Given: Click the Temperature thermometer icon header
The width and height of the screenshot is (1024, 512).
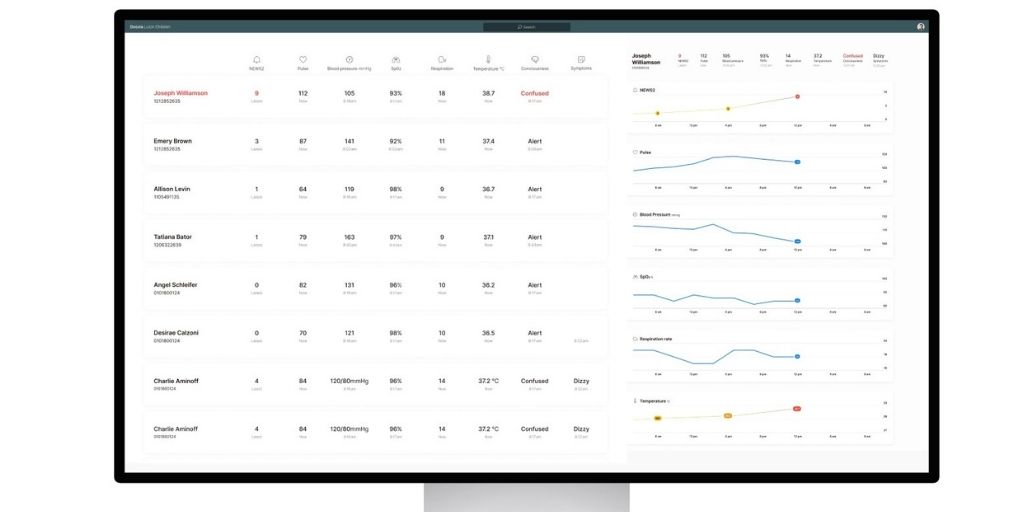Looking at the screenshot, I should point(488,60).
